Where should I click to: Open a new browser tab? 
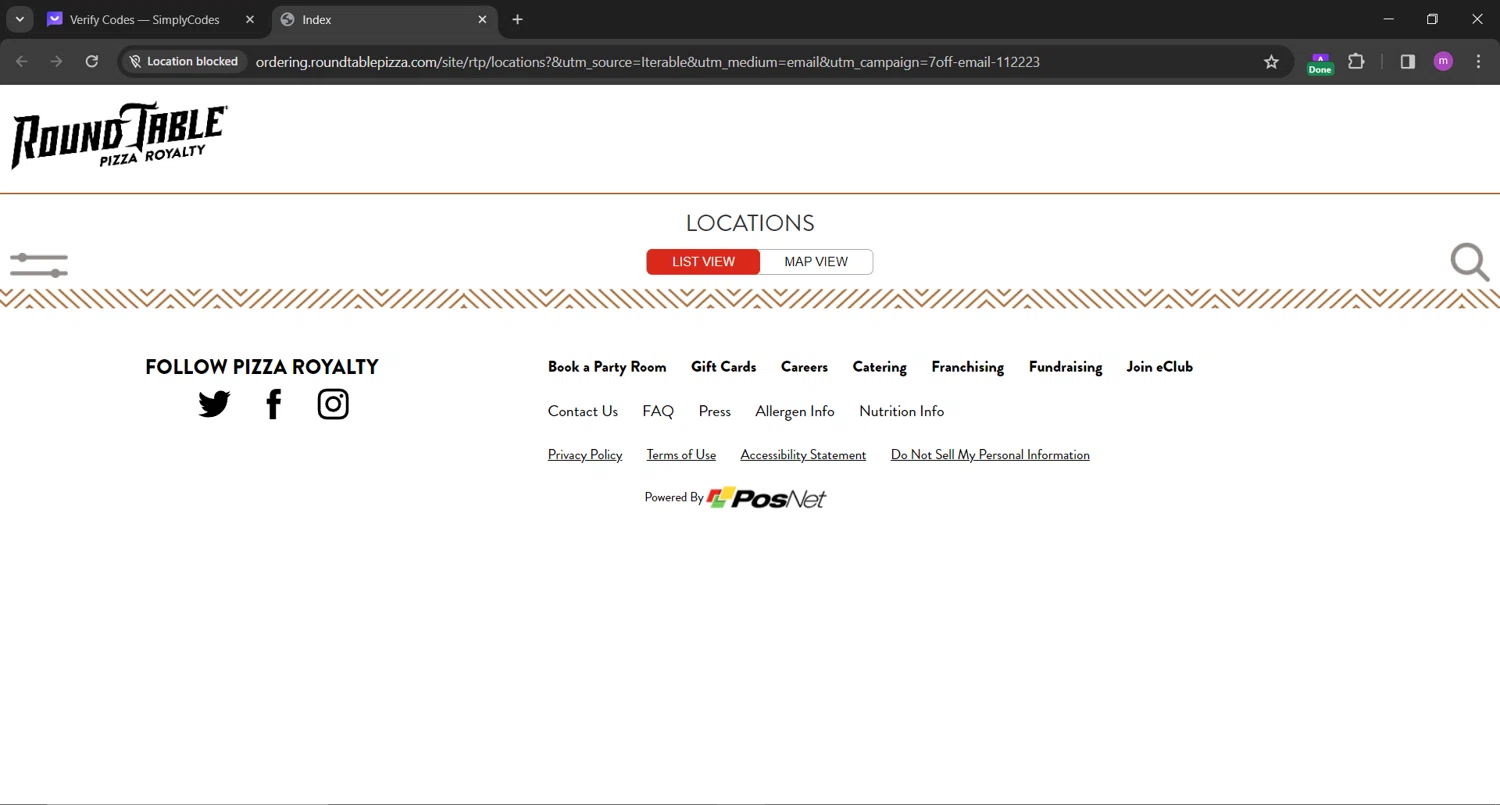[517, 20]
